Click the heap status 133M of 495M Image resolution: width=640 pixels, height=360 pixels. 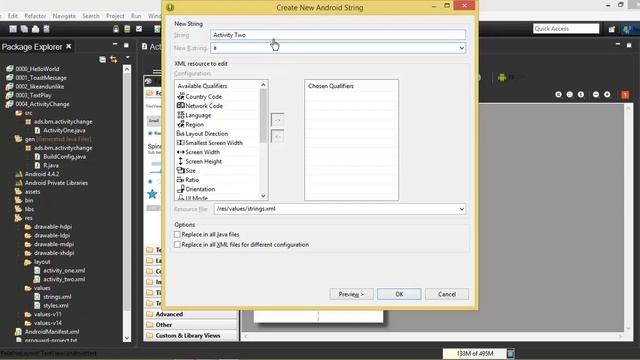(x=475, y=353)
